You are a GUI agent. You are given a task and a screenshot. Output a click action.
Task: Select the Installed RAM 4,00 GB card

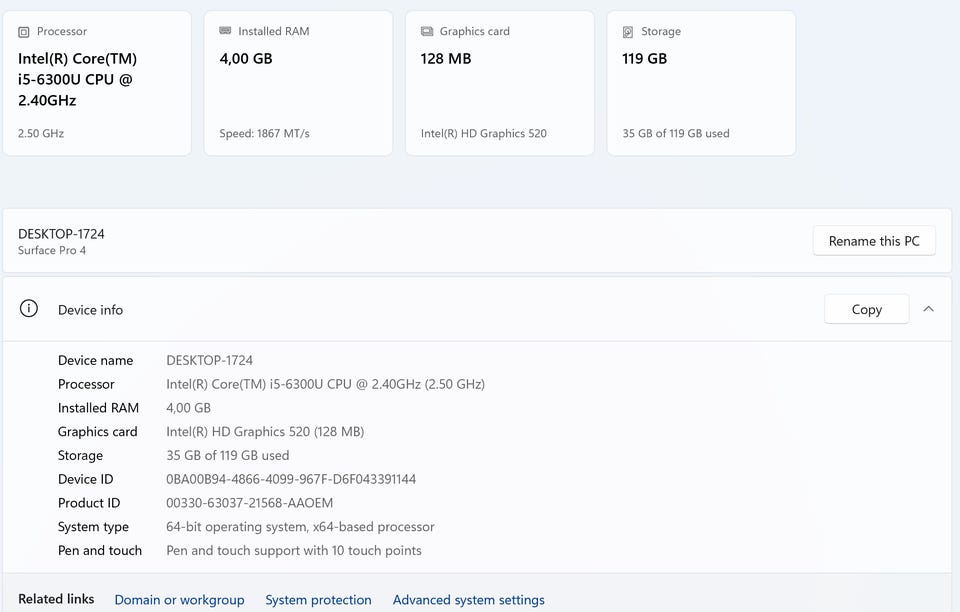click(298, 83)
